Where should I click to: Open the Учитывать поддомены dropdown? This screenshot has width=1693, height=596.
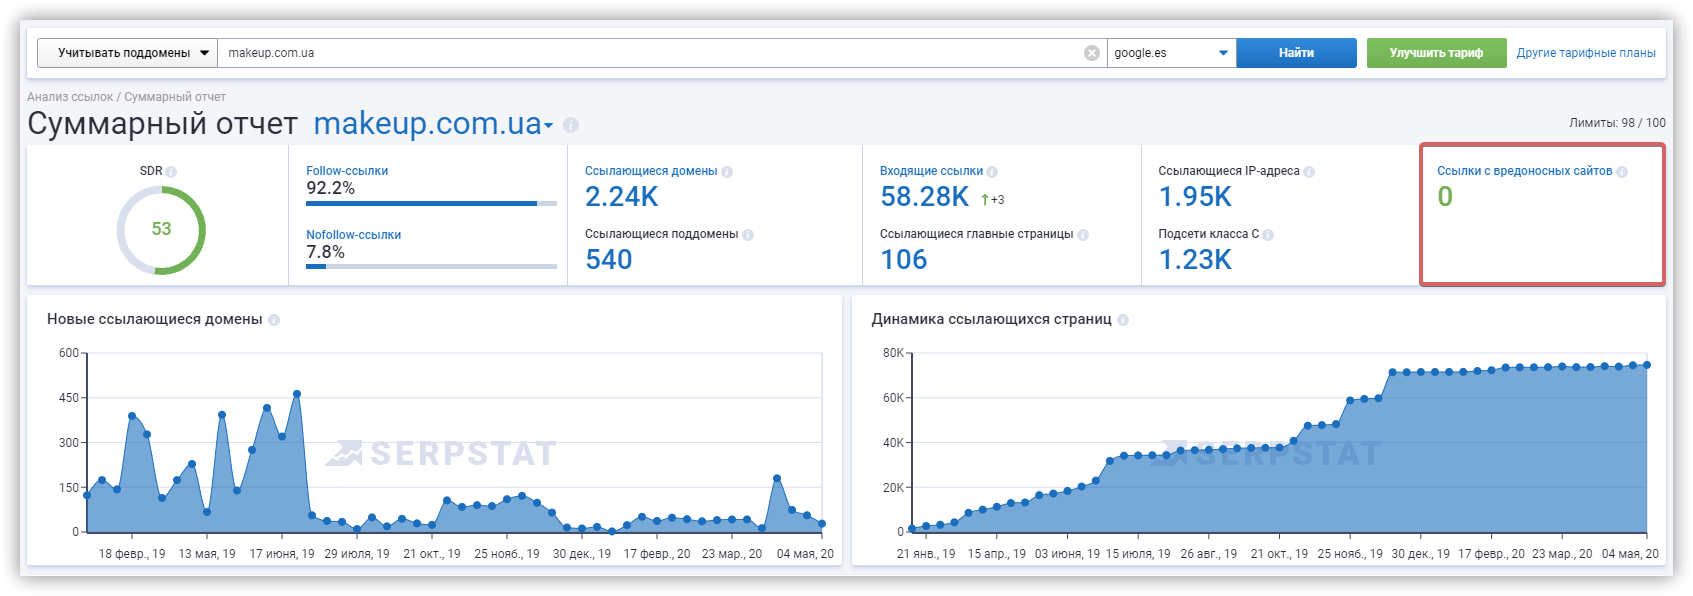point(127,53)
